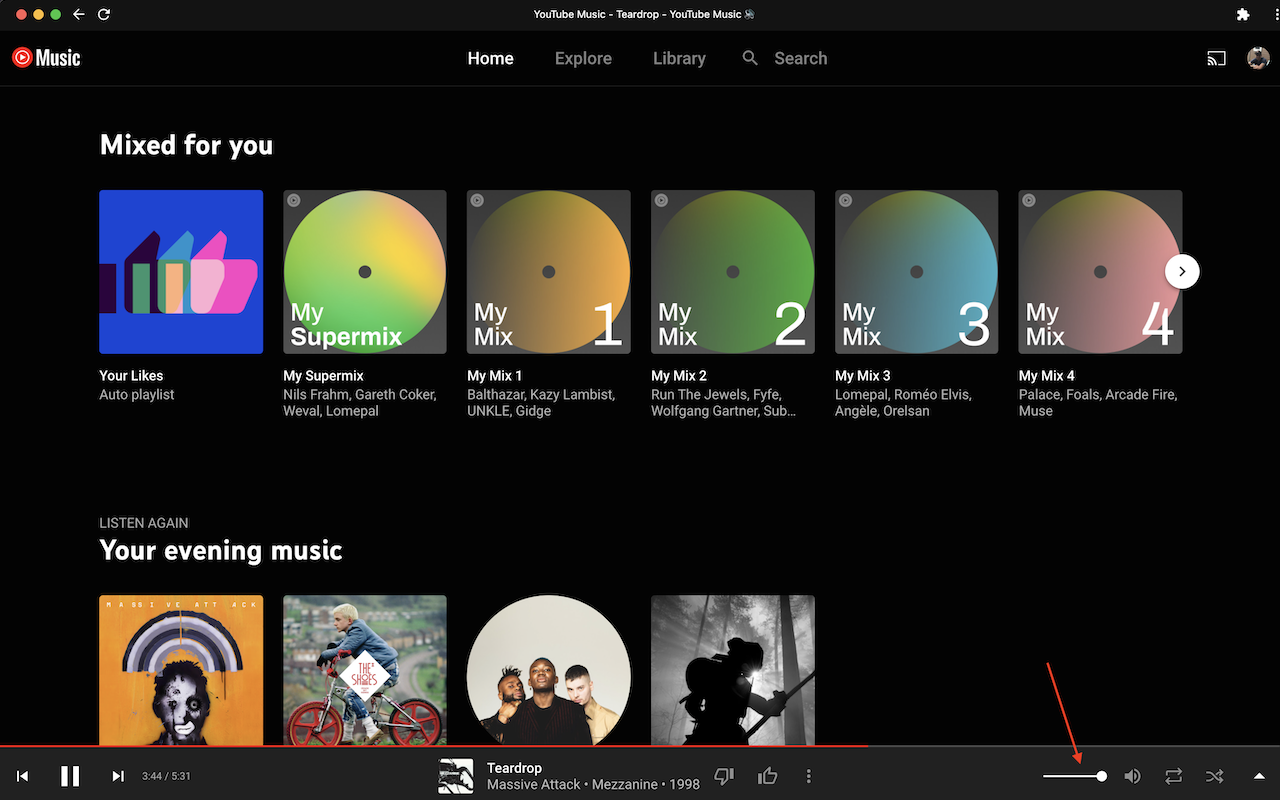The width and height of the screenshot is (1280, 800).
Task: Click the LISTEN AGAIN label
Action: (x=144, y=523)
